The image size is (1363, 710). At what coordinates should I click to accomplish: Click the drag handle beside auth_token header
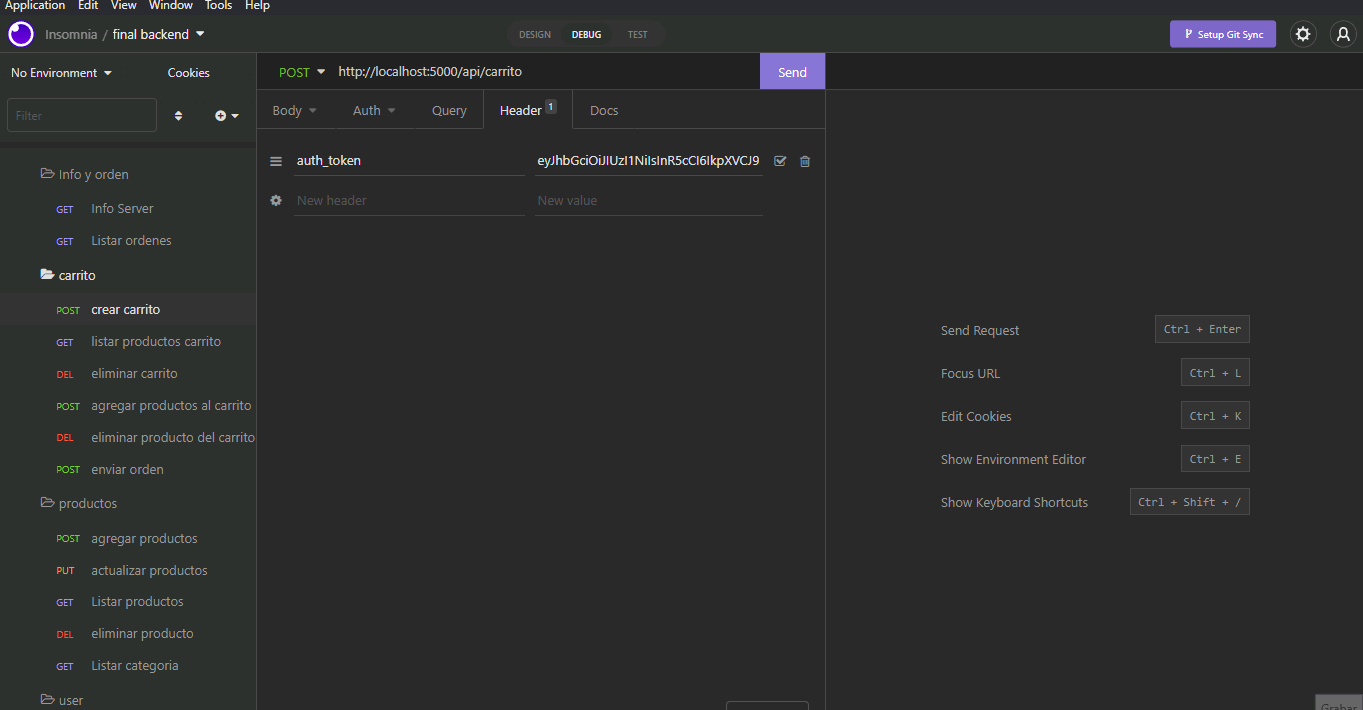point(276,161)
